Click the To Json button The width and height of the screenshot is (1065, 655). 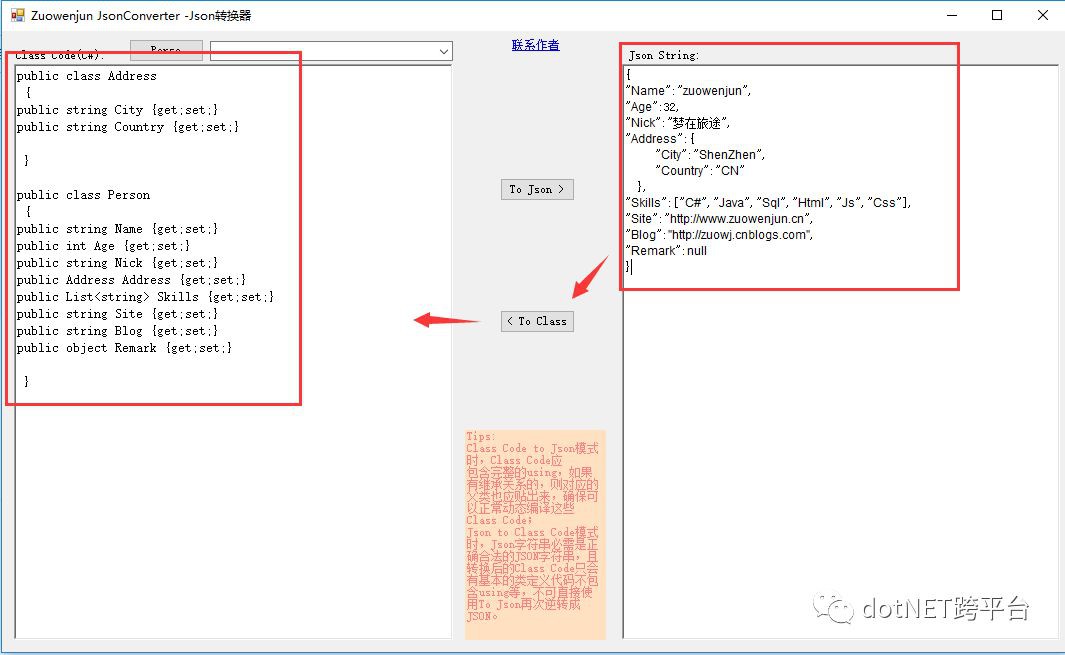pyautogui.click(x=537, y=190)
